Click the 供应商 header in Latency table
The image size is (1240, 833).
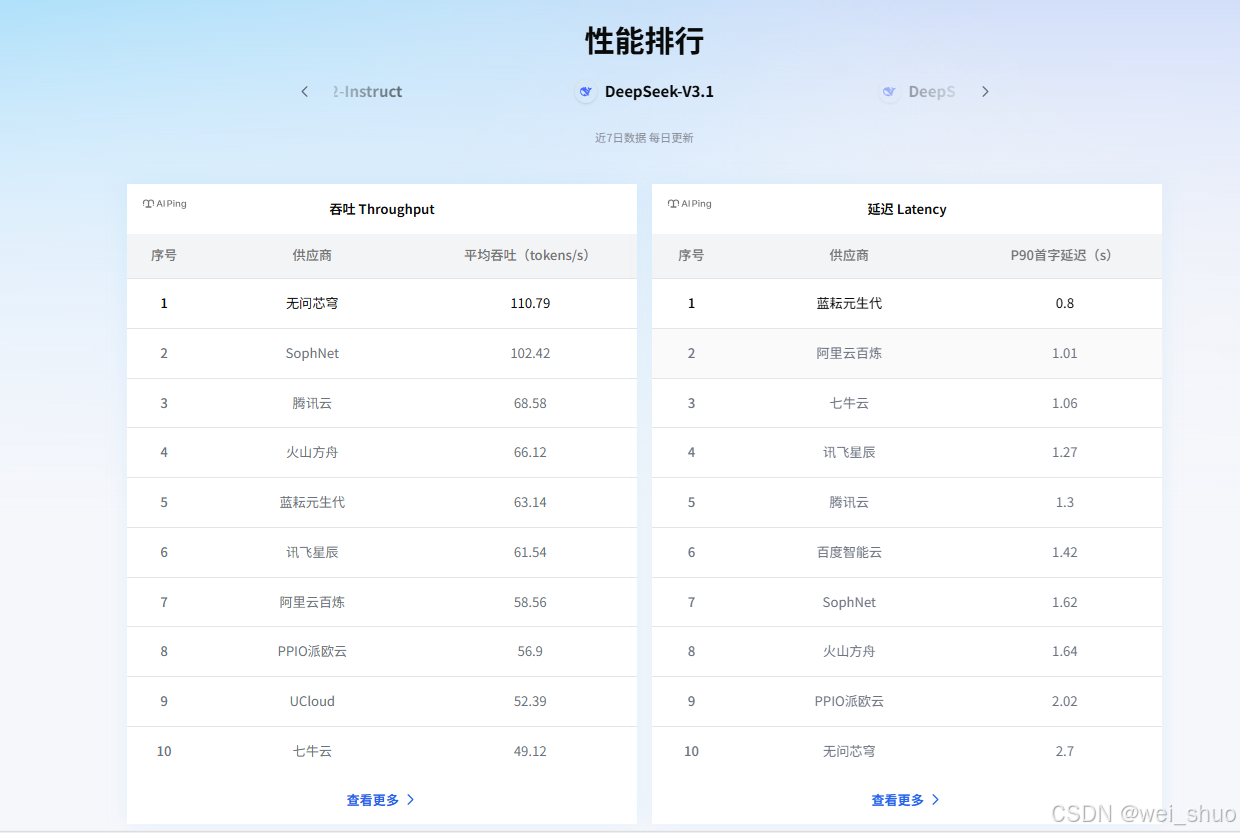(849, 255)
